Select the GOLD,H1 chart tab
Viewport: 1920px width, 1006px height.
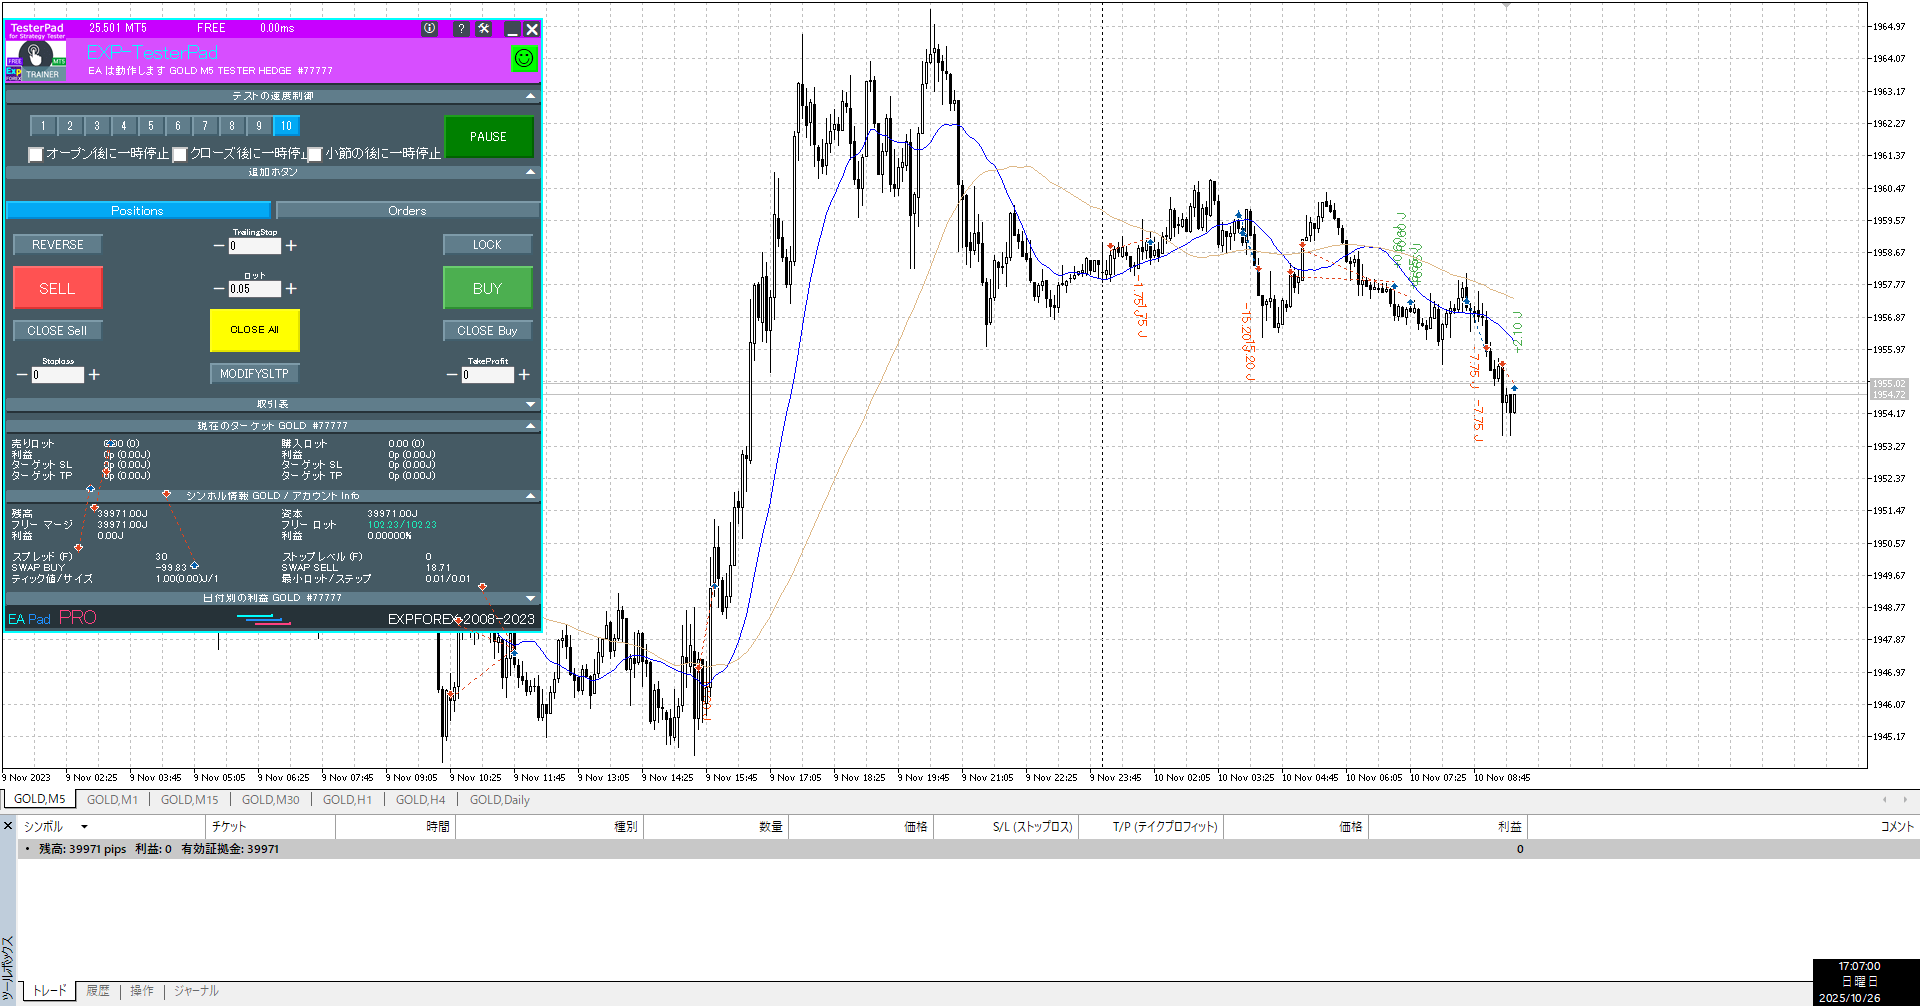tap(347, 800)
